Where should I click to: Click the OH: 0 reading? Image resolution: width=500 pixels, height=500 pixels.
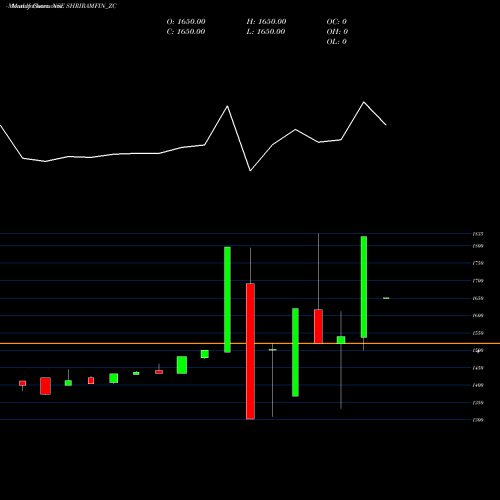tap(337, 32)
